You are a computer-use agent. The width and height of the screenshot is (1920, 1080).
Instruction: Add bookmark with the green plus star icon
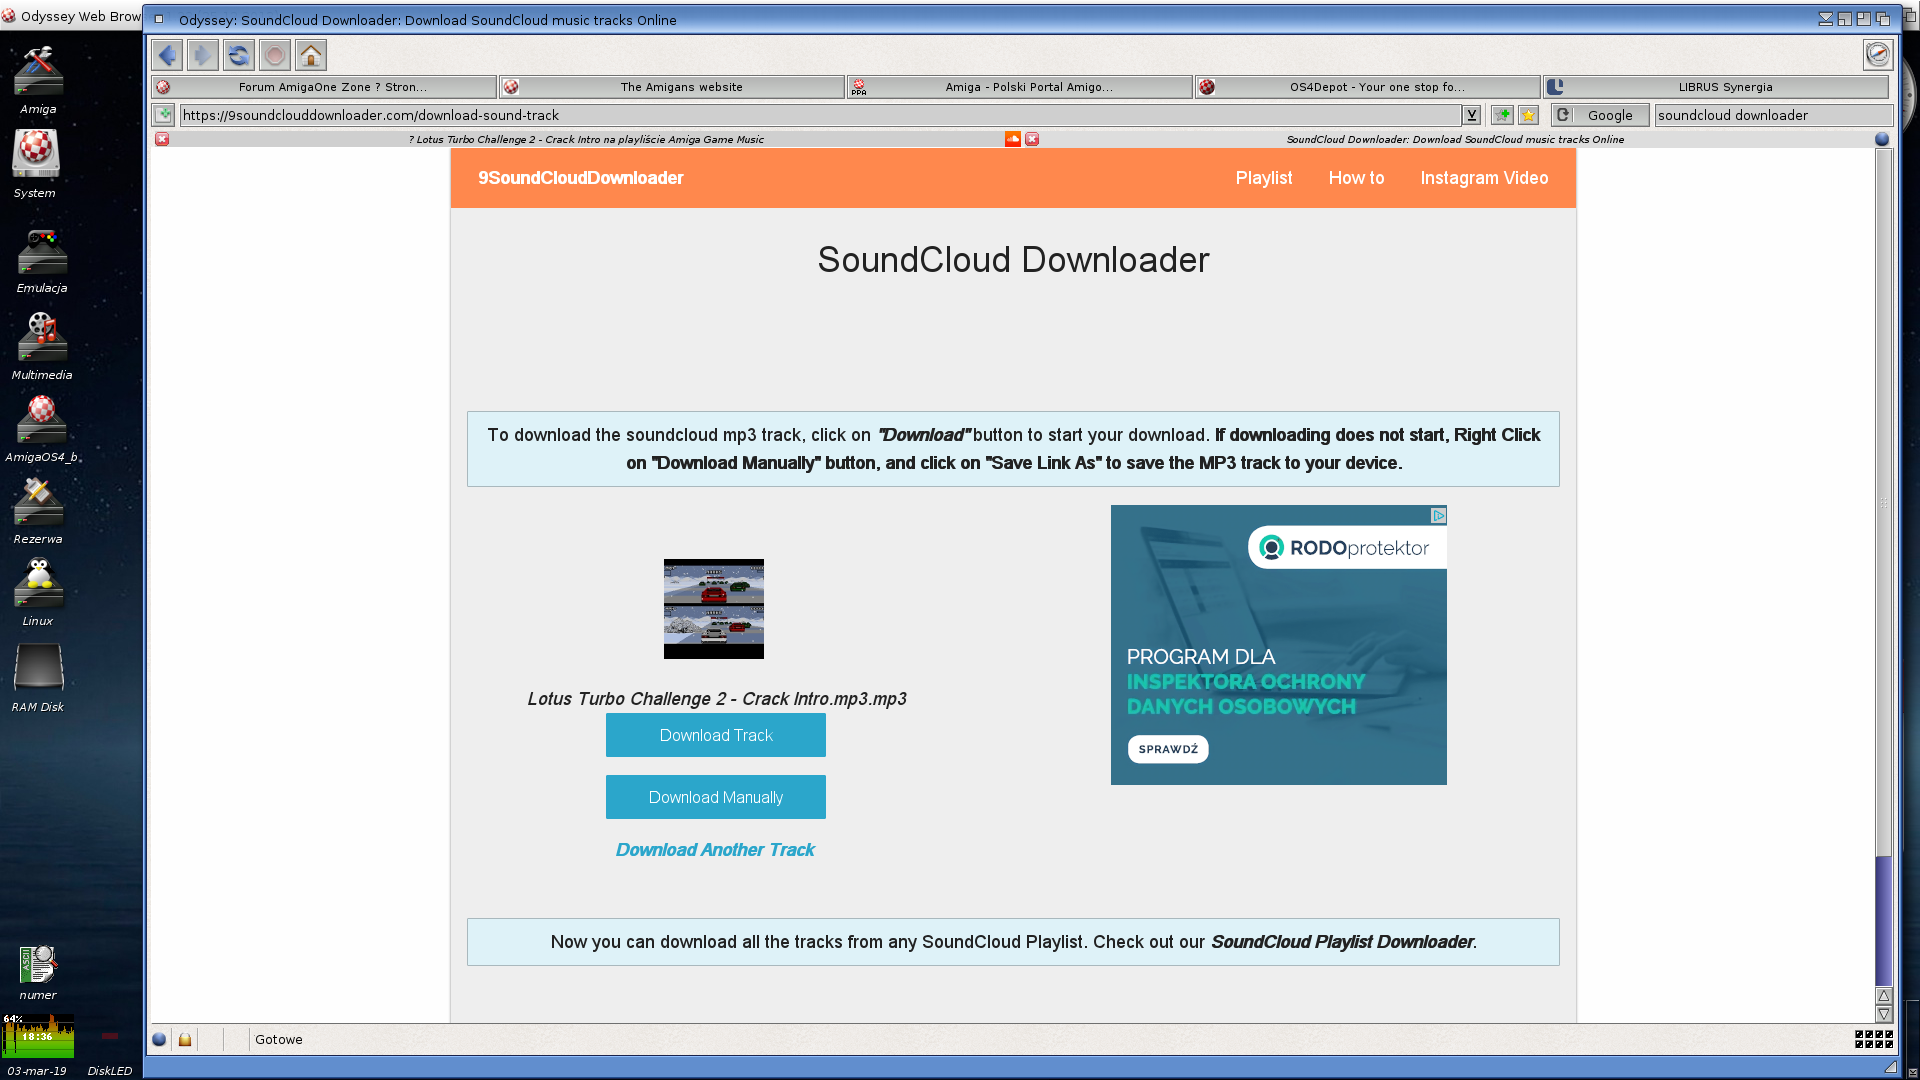pyautogui.click(x=1502, y=115)
